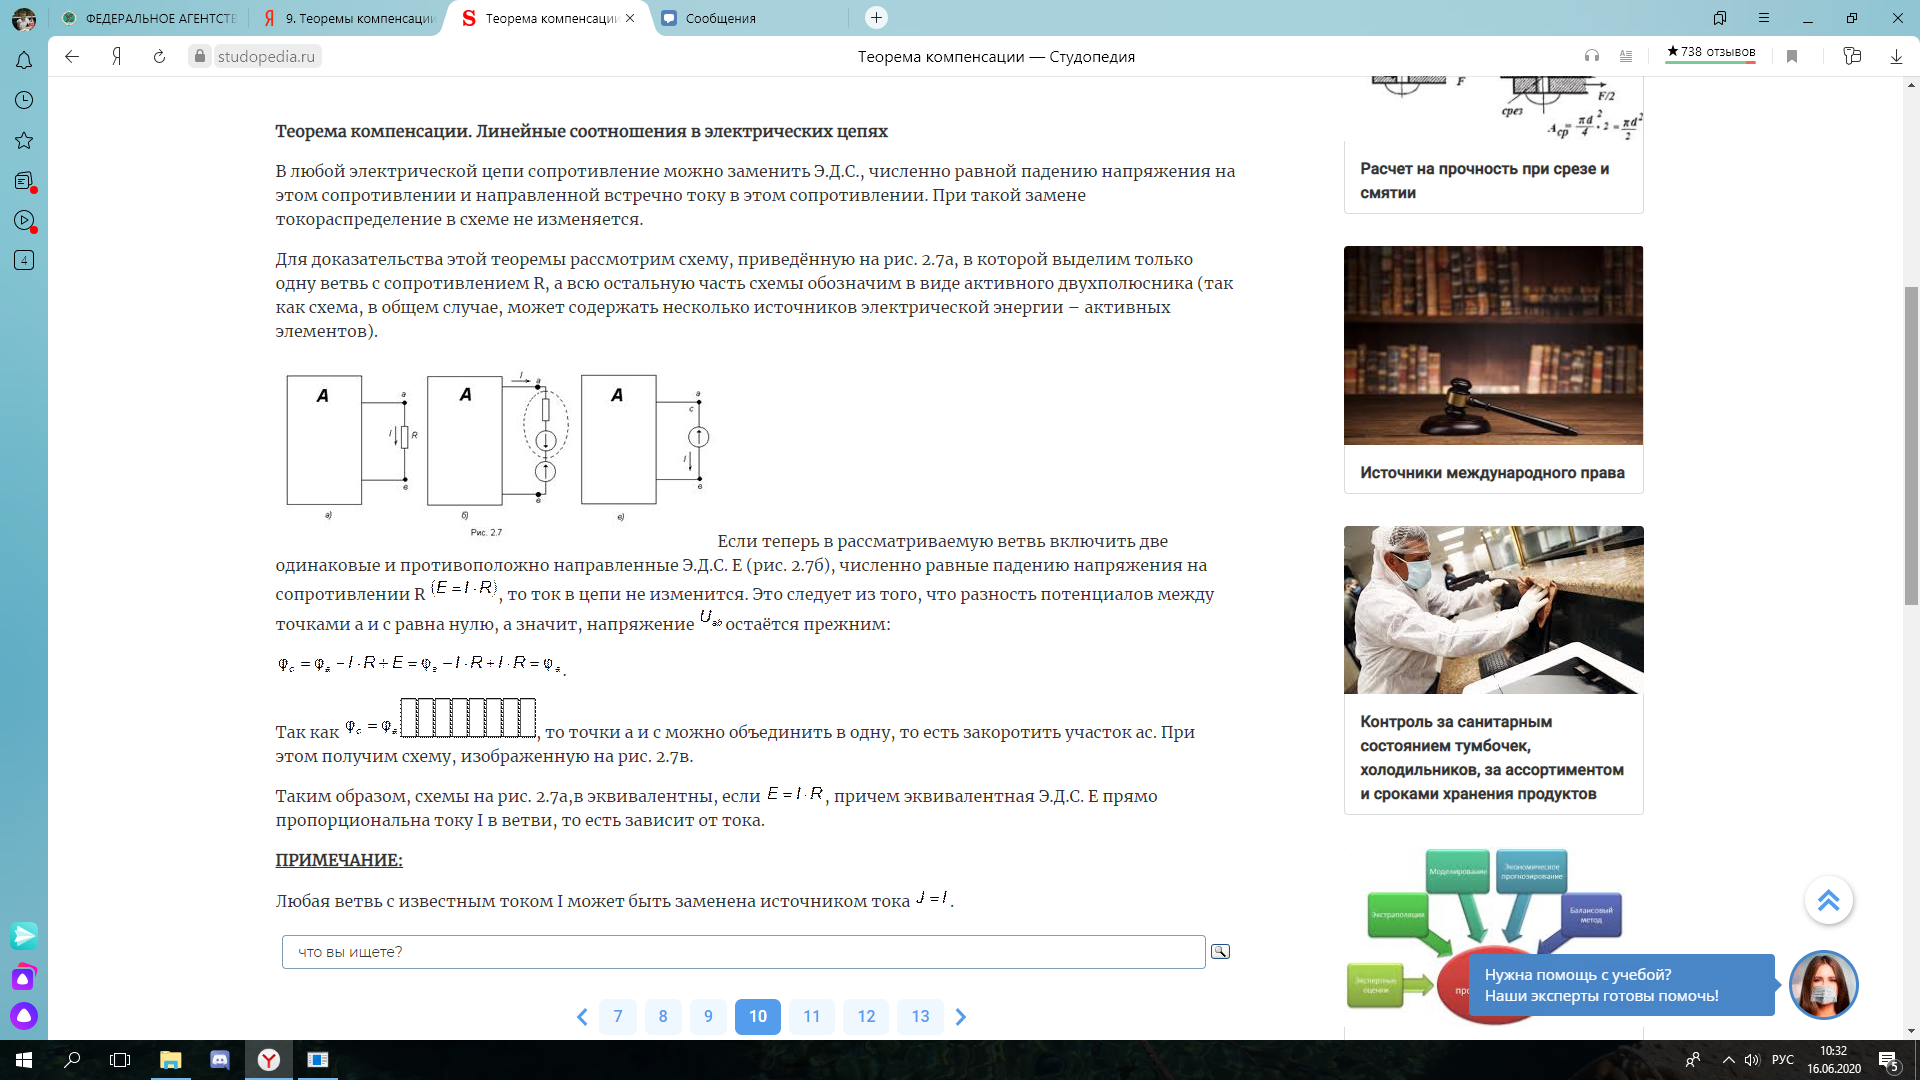Go back to the previous page

(x=72, y=56)
